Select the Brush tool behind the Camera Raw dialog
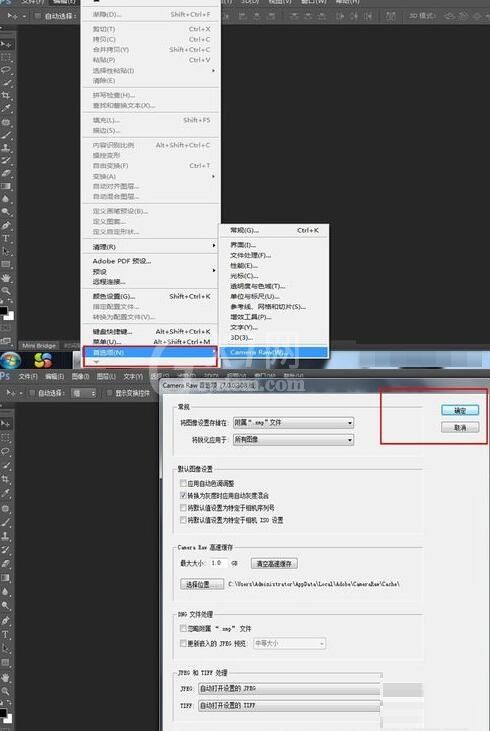 pos(6,522)
